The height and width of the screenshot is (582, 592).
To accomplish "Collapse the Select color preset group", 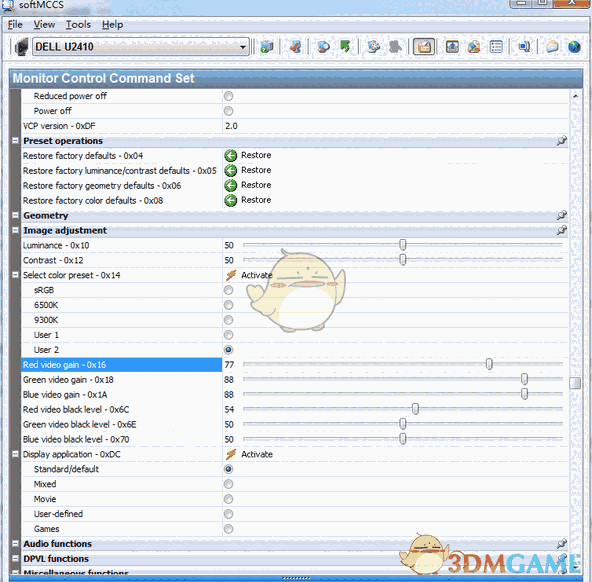I will tap(15, 275).
